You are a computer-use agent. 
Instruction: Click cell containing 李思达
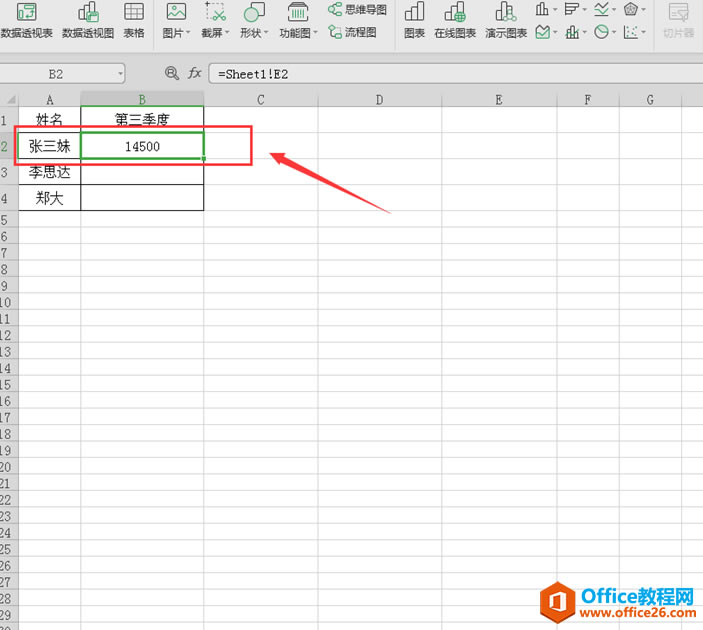pos(49,172)
